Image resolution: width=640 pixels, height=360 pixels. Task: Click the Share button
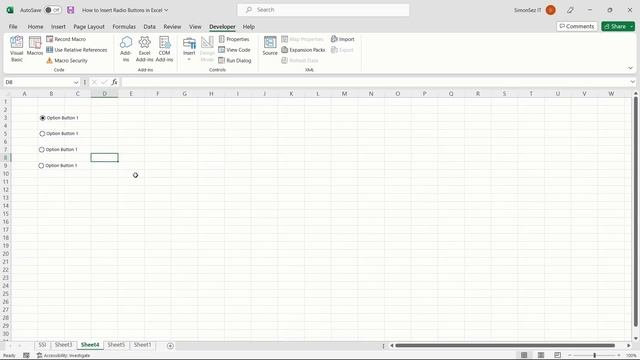(615, 26)
